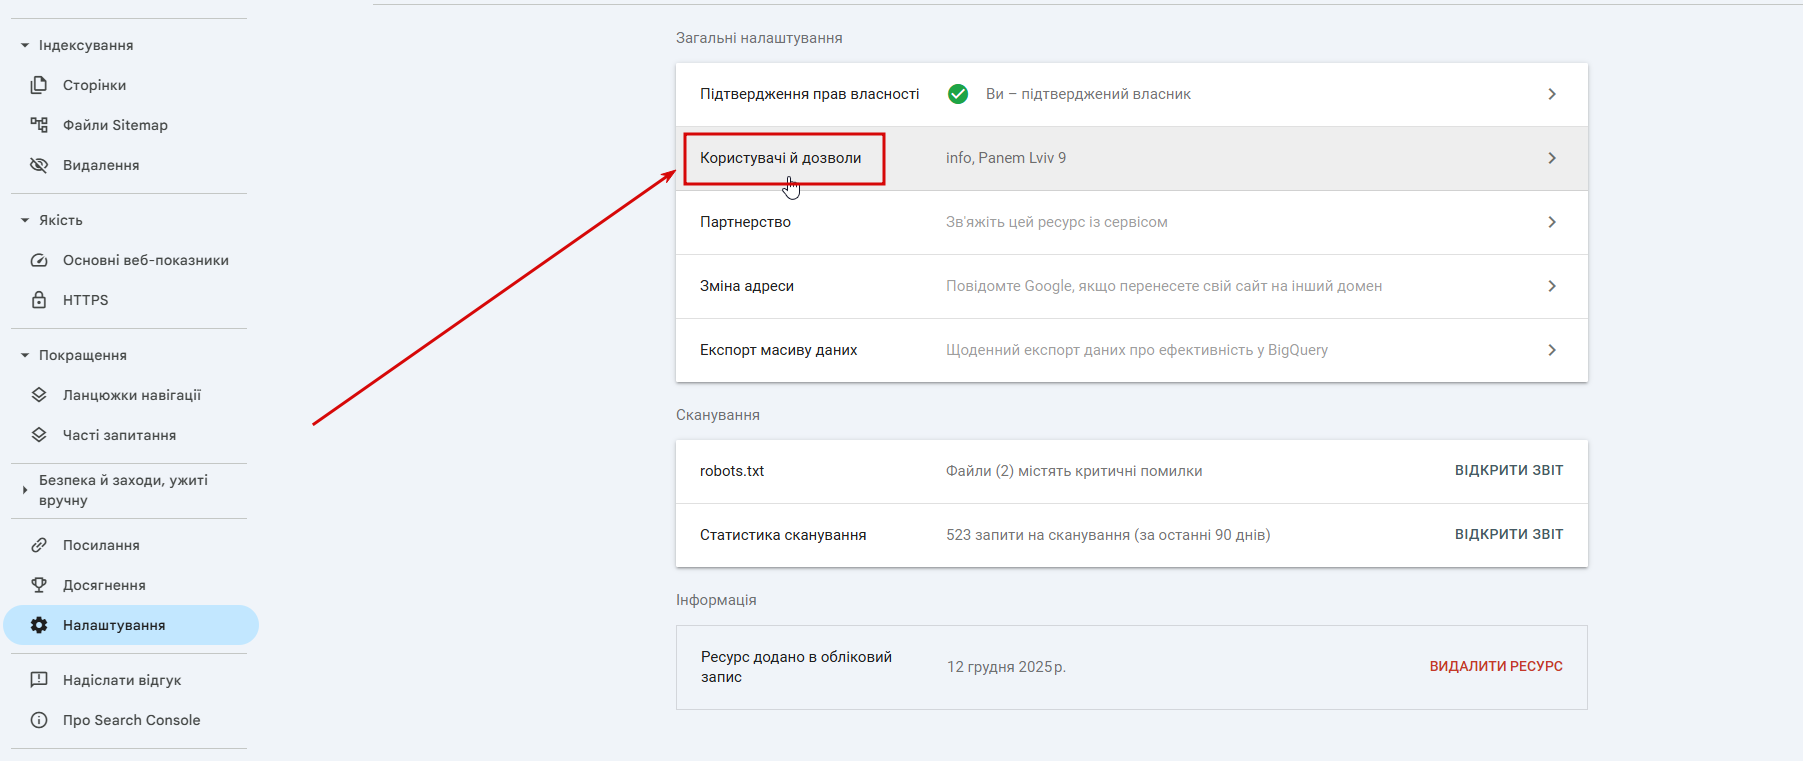Click the Pages icon in sidebar

coord(39,85)
